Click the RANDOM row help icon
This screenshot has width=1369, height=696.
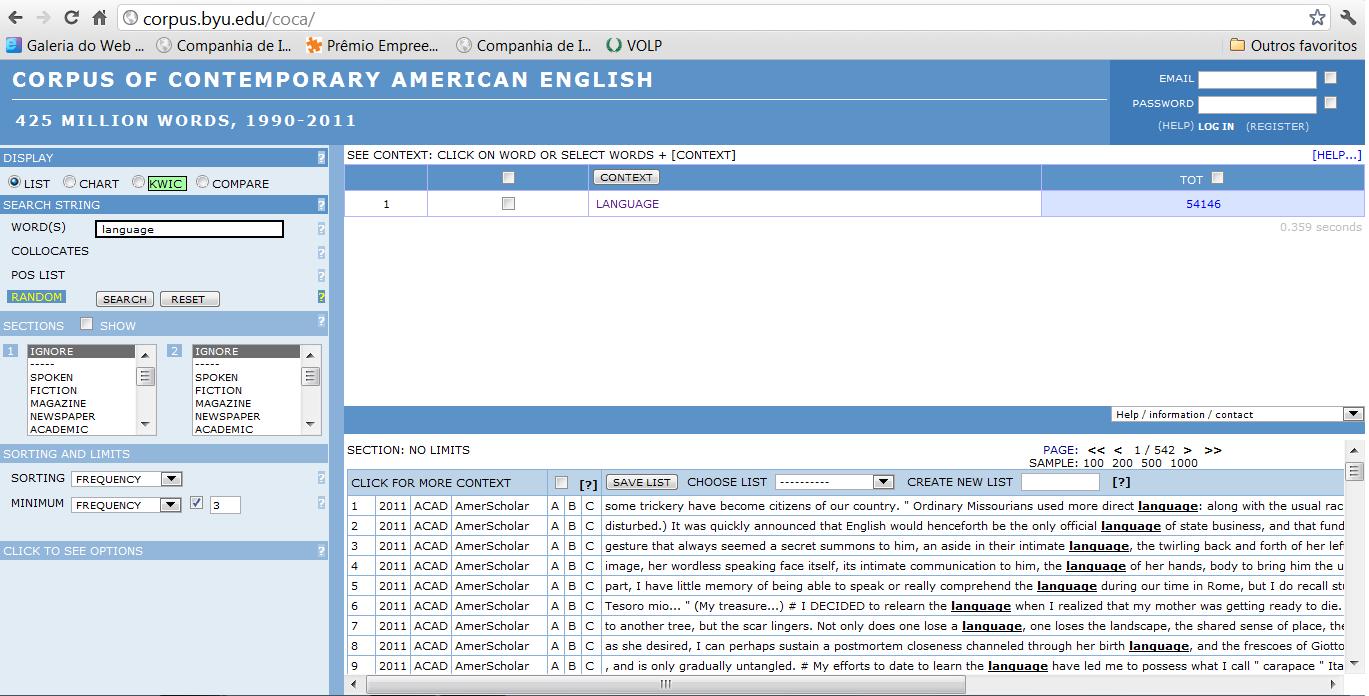pos(321,297)
